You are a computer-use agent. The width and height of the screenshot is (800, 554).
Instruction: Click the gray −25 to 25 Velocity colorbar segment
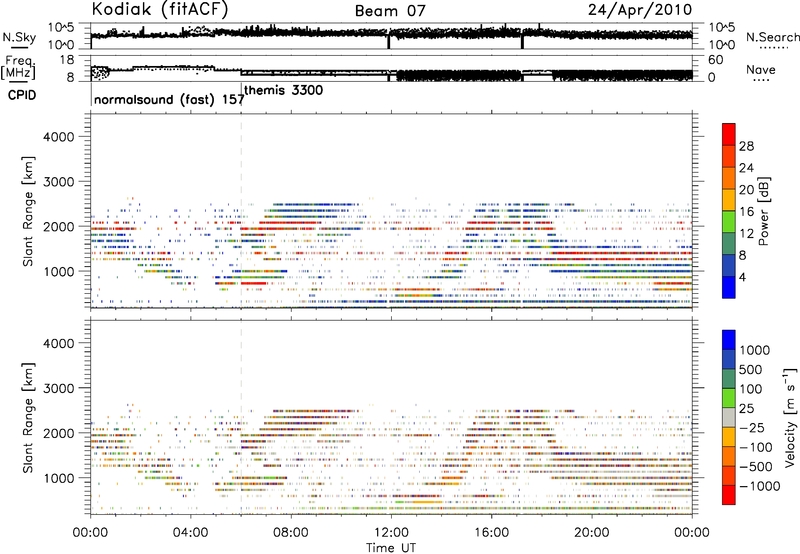729,417
